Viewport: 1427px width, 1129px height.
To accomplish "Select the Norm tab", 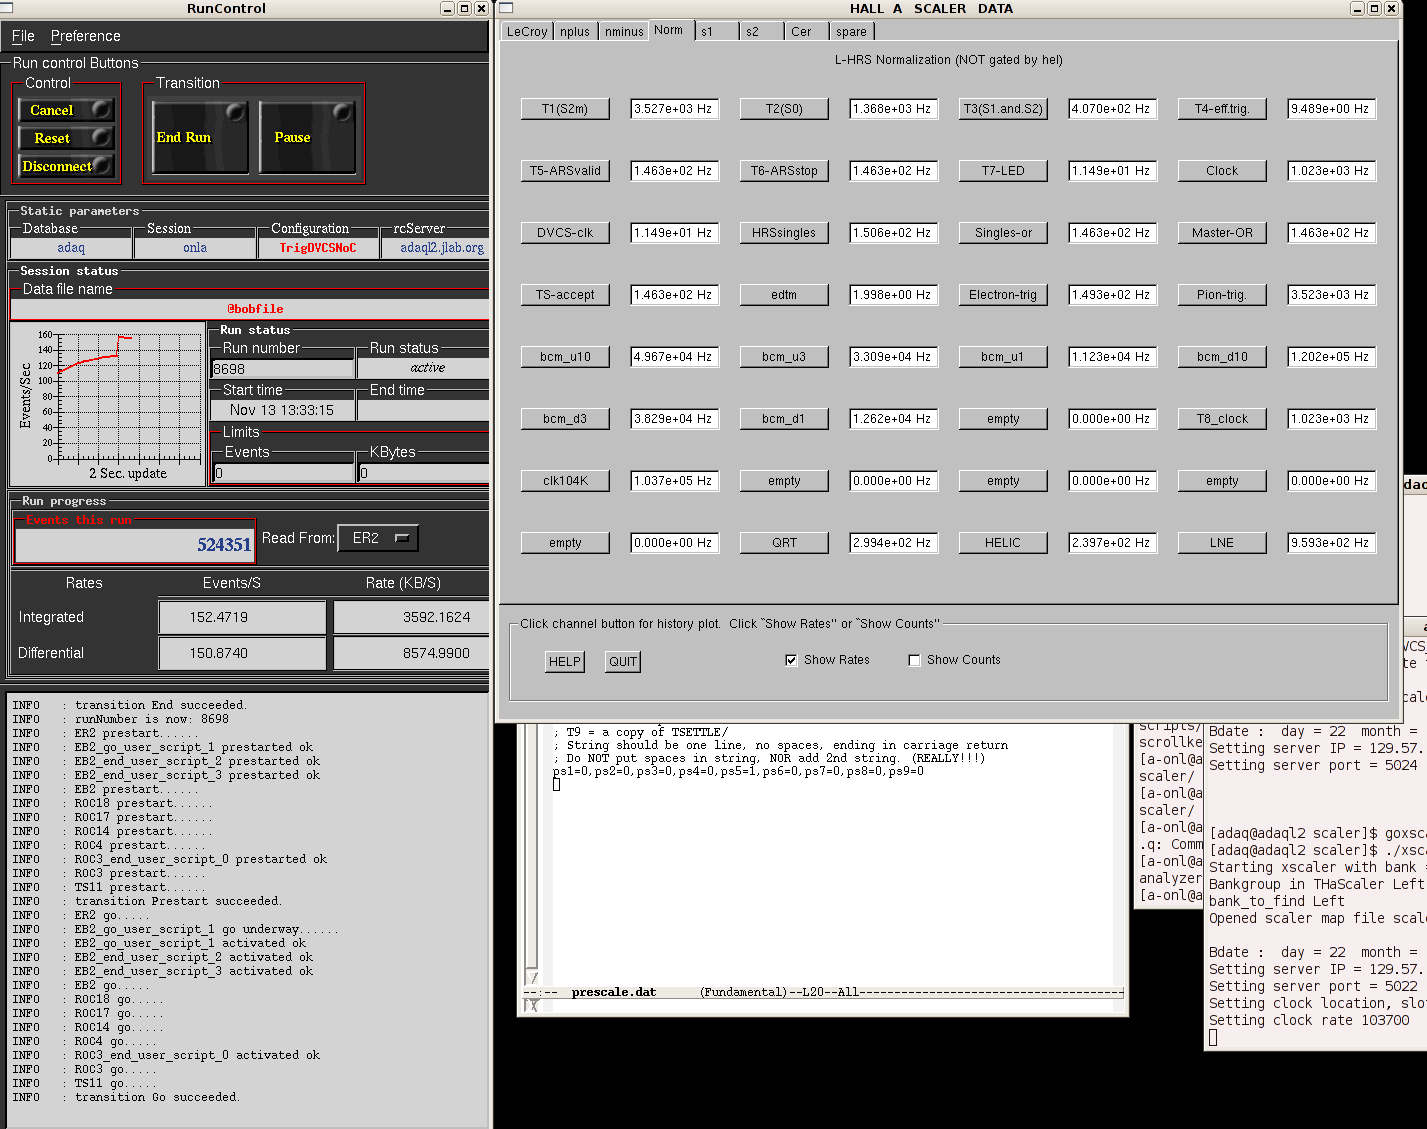I will pos(669,30).
